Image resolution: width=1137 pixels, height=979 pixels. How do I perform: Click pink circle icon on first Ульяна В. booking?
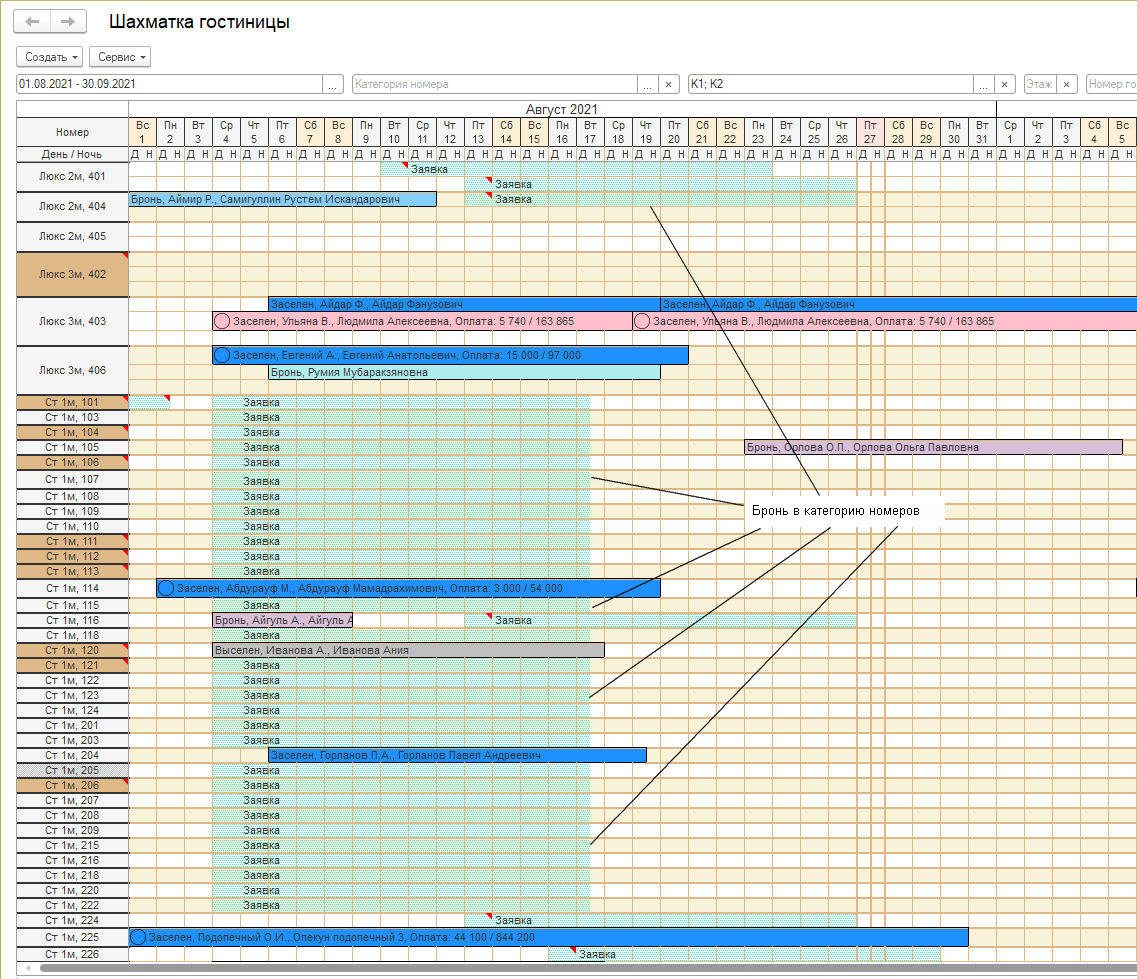pos(222,322)
